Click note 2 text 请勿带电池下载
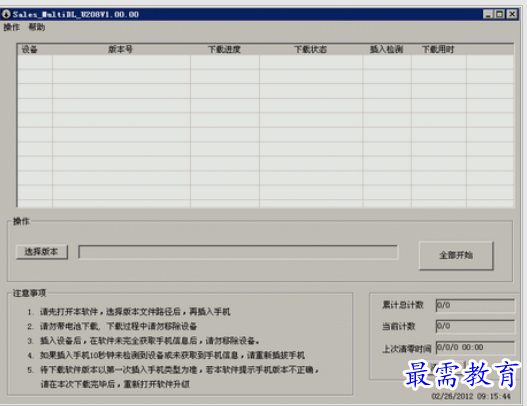 (118, 326)
